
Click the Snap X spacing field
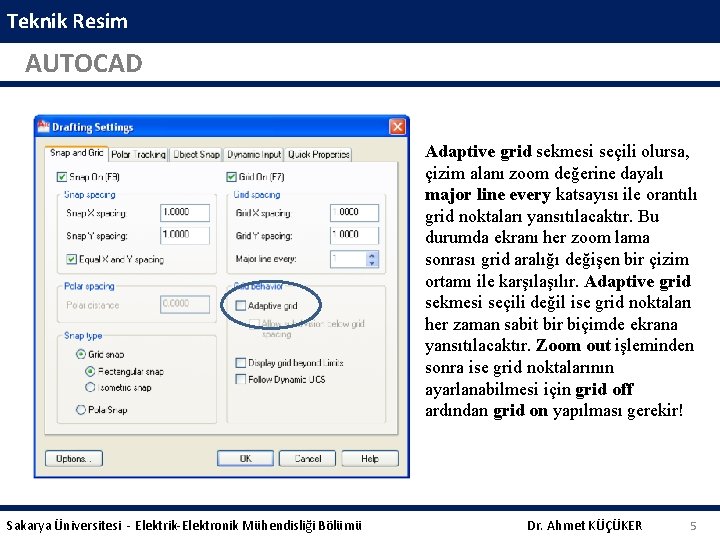(x=185, y=213)
